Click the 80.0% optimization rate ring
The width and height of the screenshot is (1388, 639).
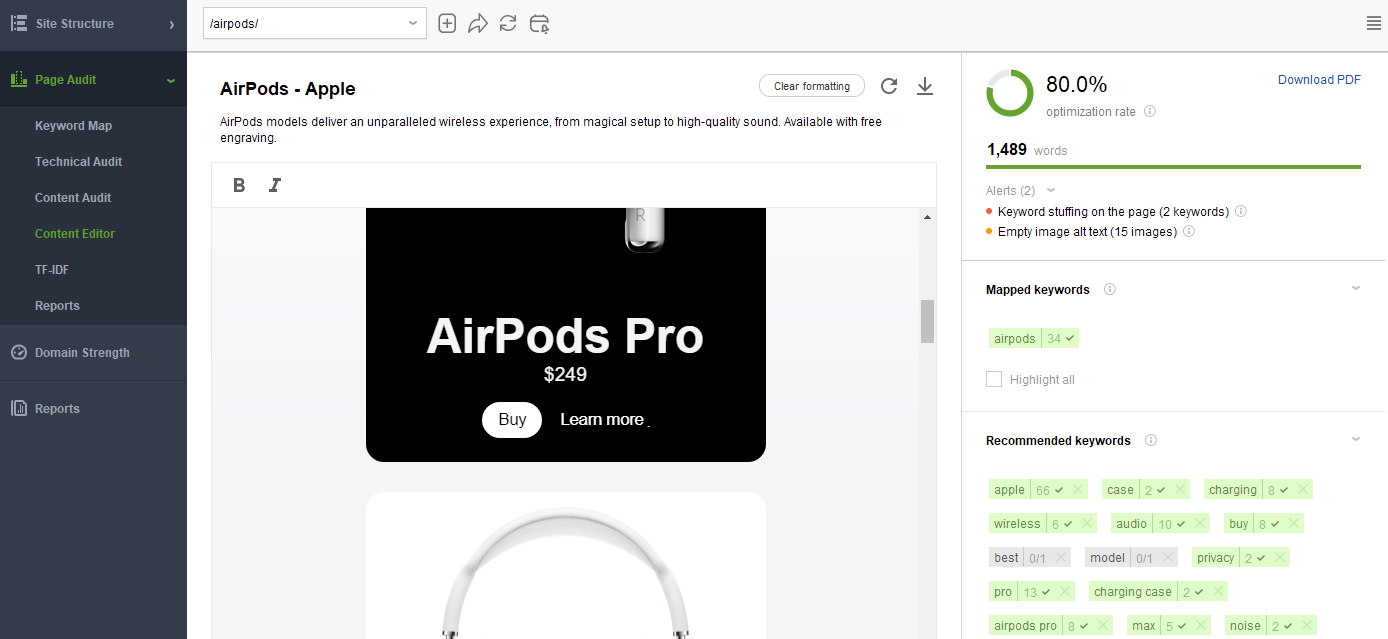pyautogui.click(x=1010, y=93)
